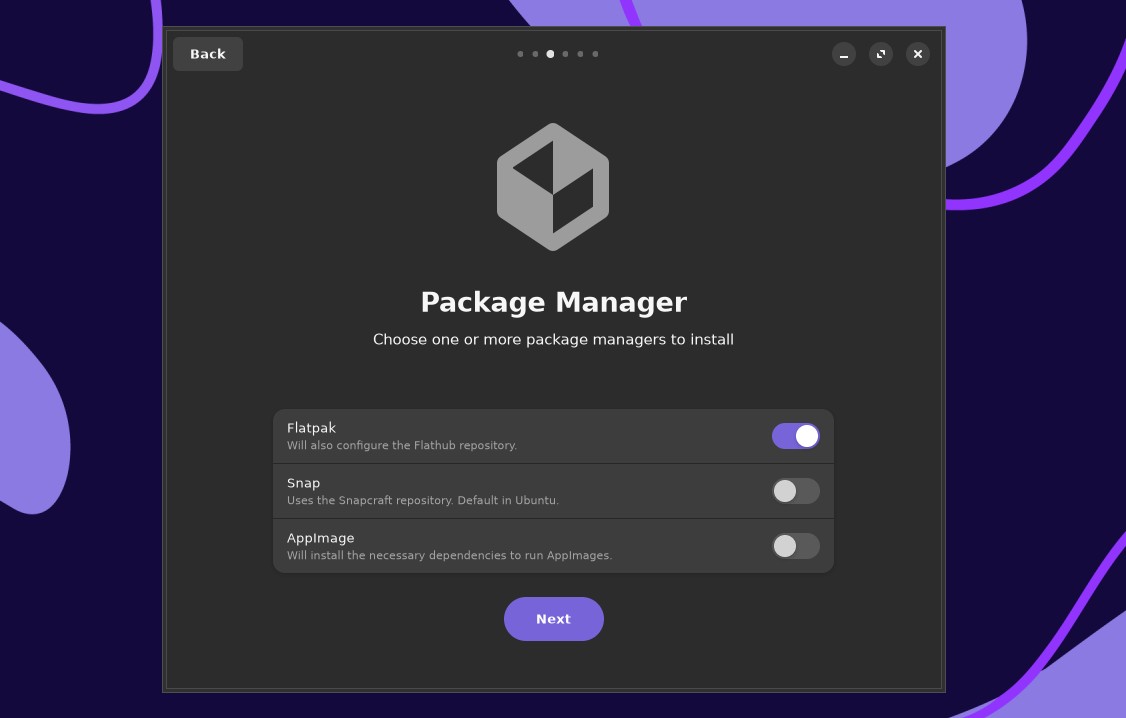Screen dimensions: 1126x718
Task: Disable the Flatpak toggle switch
Action: pos(796,436)
